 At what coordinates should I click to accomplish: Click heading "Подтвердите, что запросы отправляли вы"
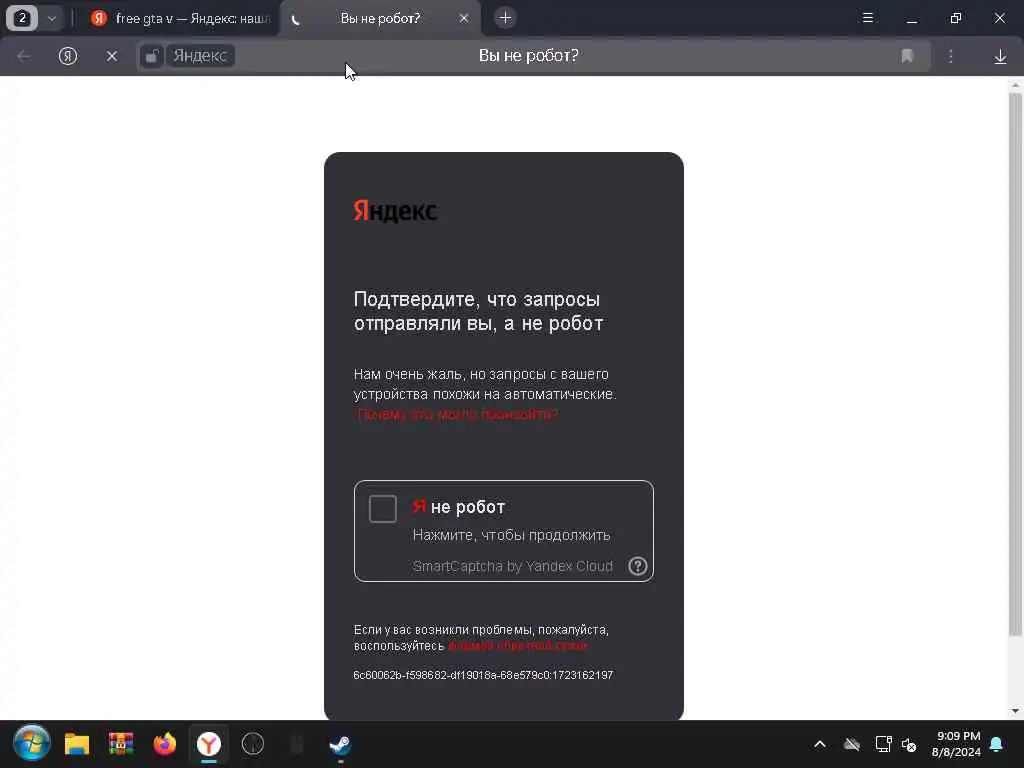pos(479,312)
